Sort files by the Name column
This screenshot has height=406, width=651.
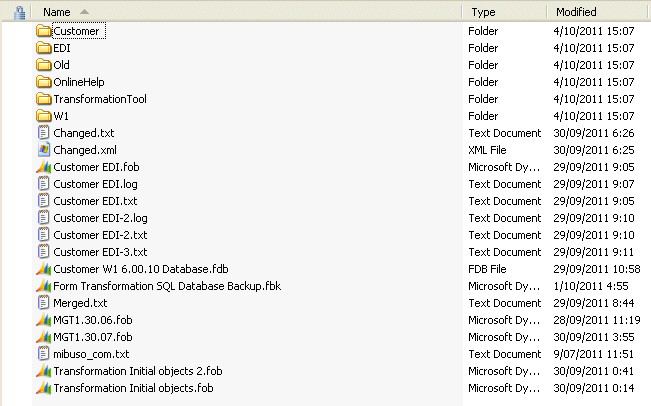click(x=57, y=12)
